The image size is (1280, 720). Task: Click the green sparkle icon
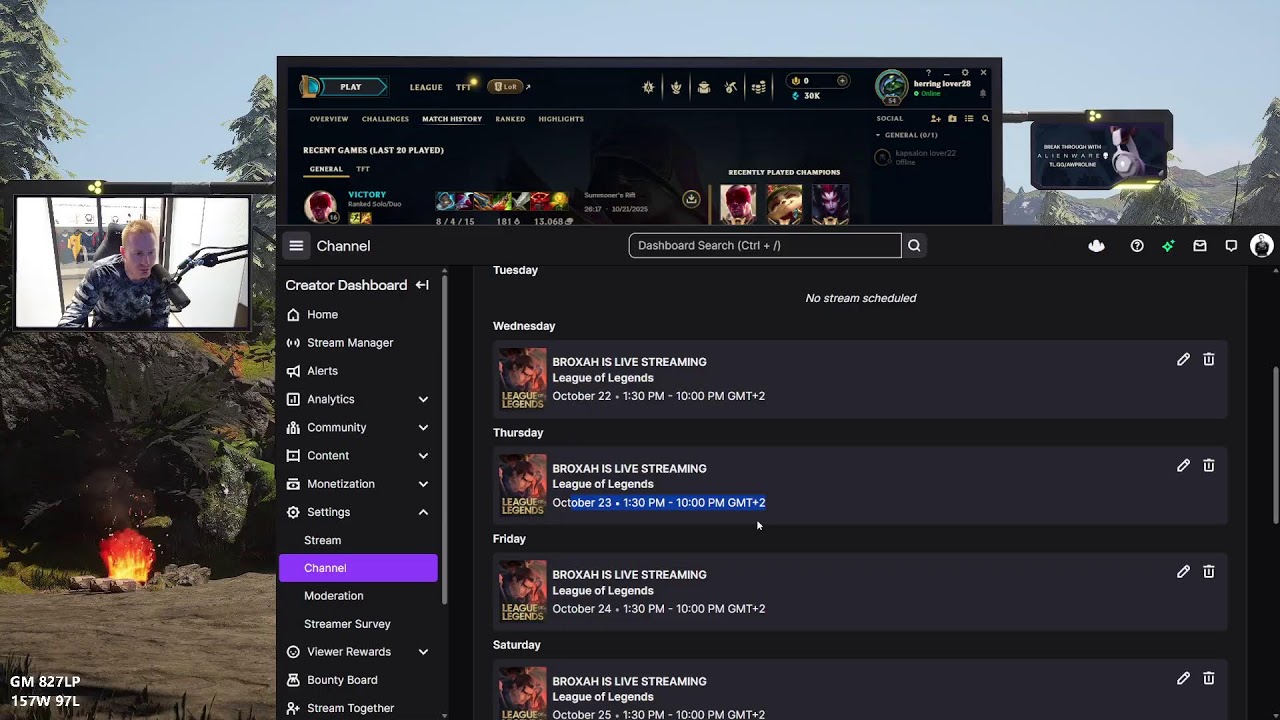coord(1168,245)
